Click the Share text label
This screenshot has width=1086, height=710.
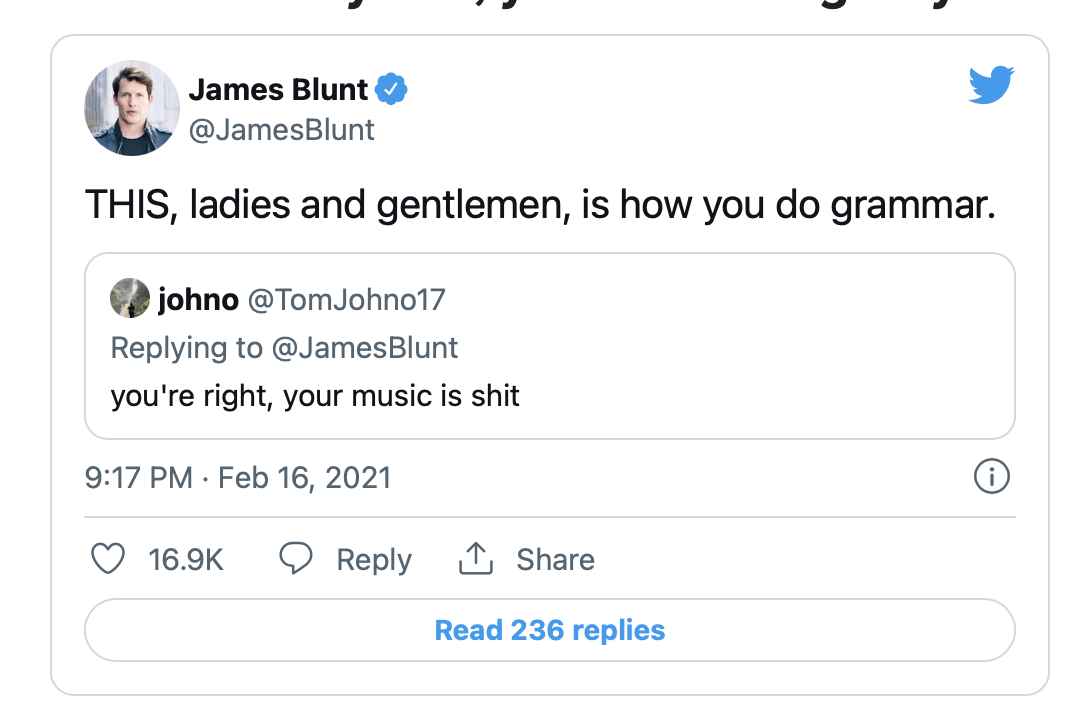pos(555,560)
